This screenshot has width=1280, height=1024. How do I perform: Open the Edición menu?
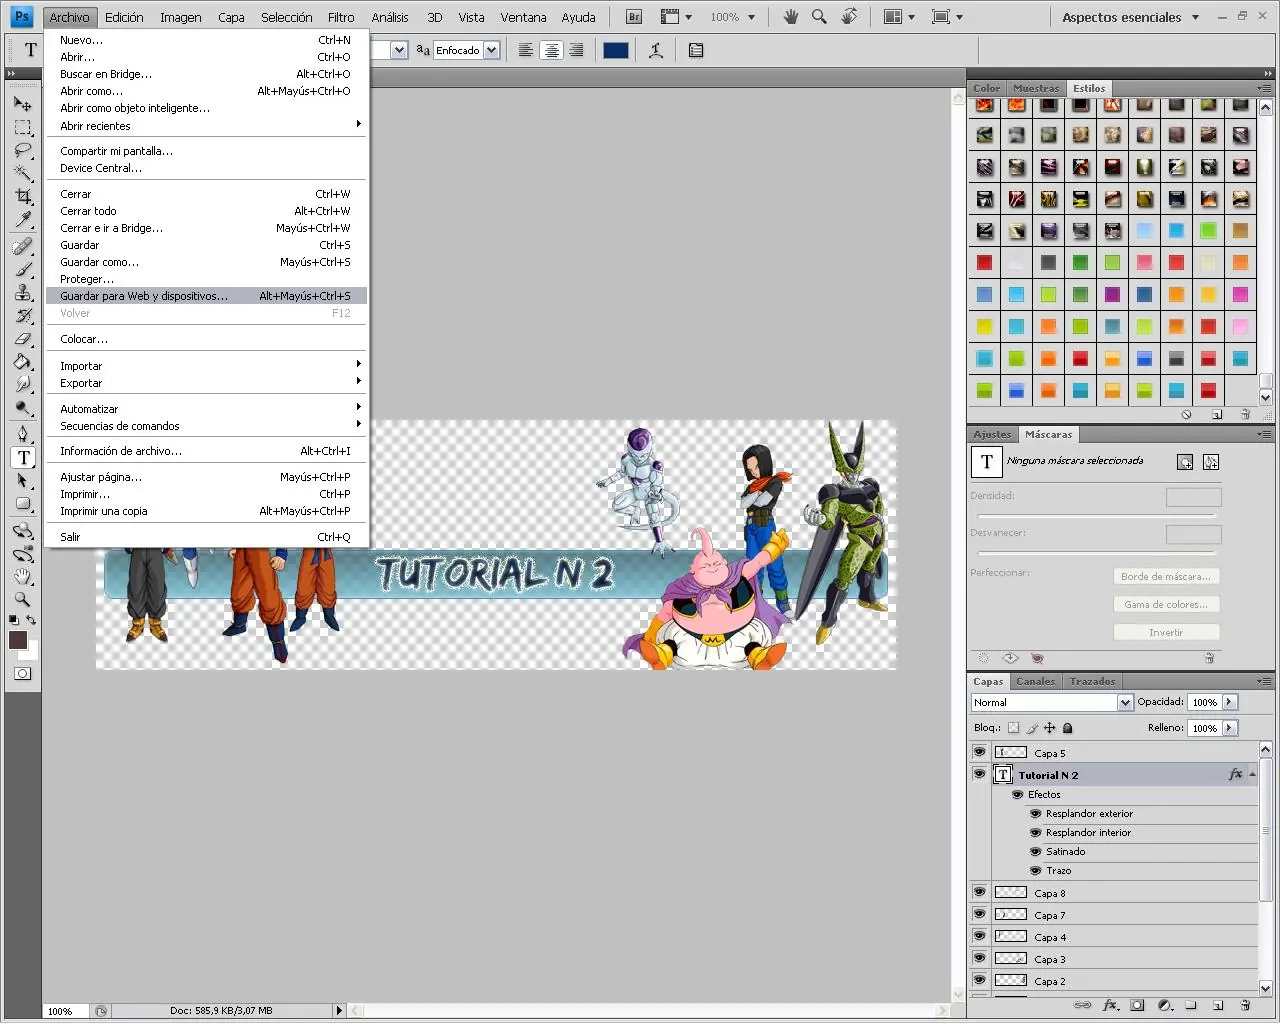[124, 17]
